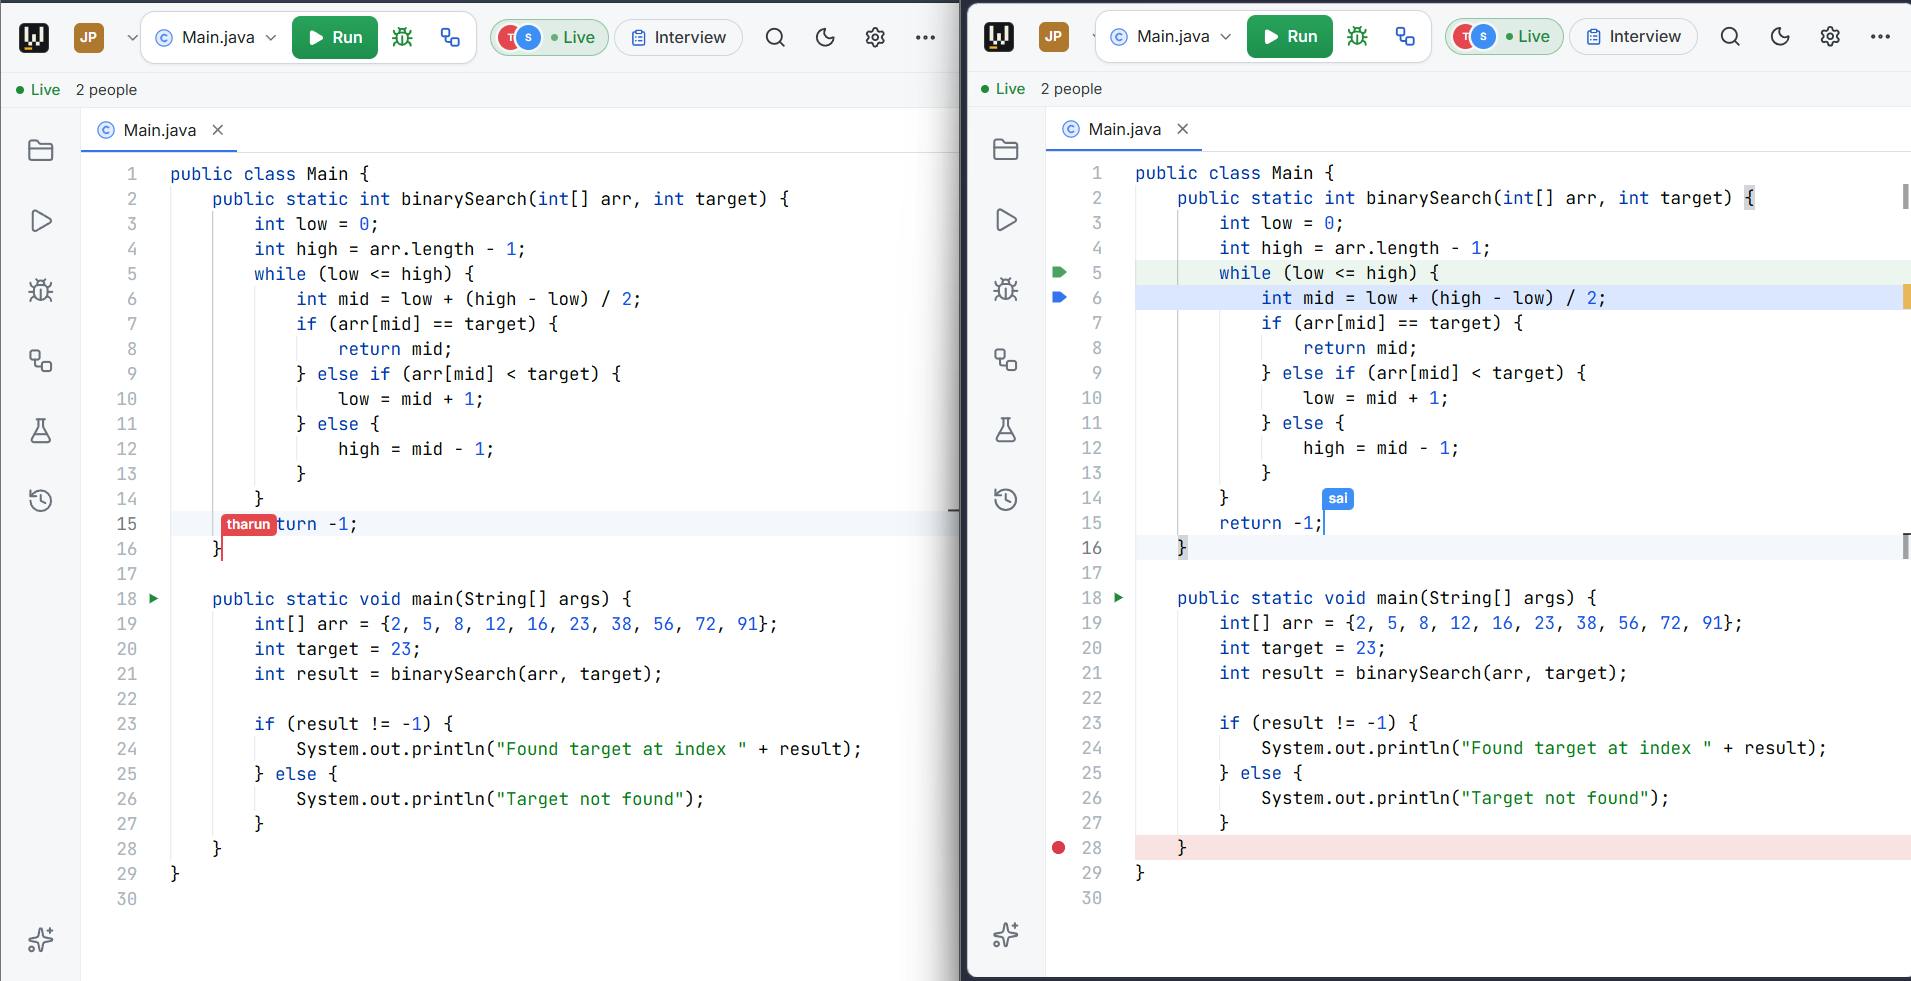This screenshot has height=981, width=1911.
Task: Open the Tests flask icon in right window sidebar
Action: point(1006,430)
